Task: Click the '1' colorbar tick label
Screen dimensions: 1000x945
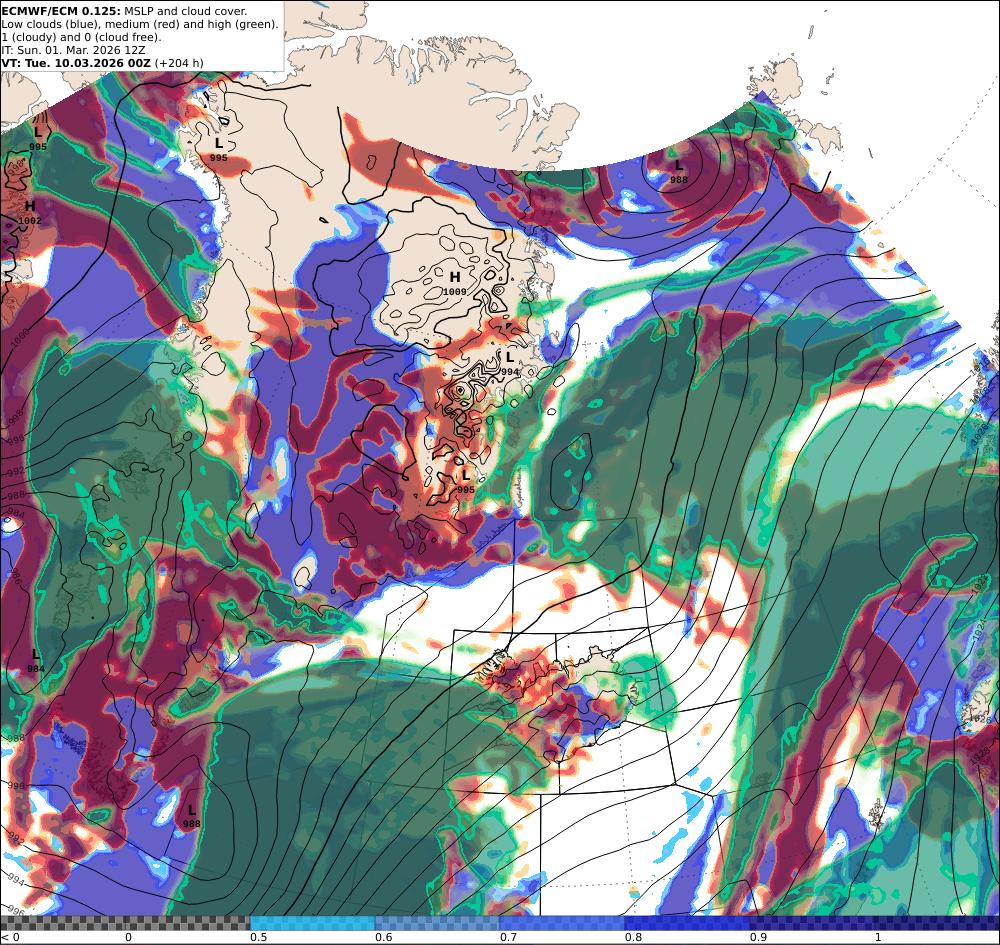Action: (x=878, y=937)
